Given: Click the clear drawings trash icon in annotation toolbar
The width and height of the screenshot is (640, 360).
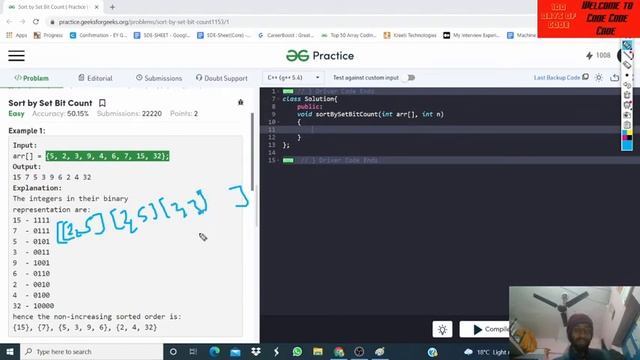Looking at the screenshot, I should click(627, 95).
